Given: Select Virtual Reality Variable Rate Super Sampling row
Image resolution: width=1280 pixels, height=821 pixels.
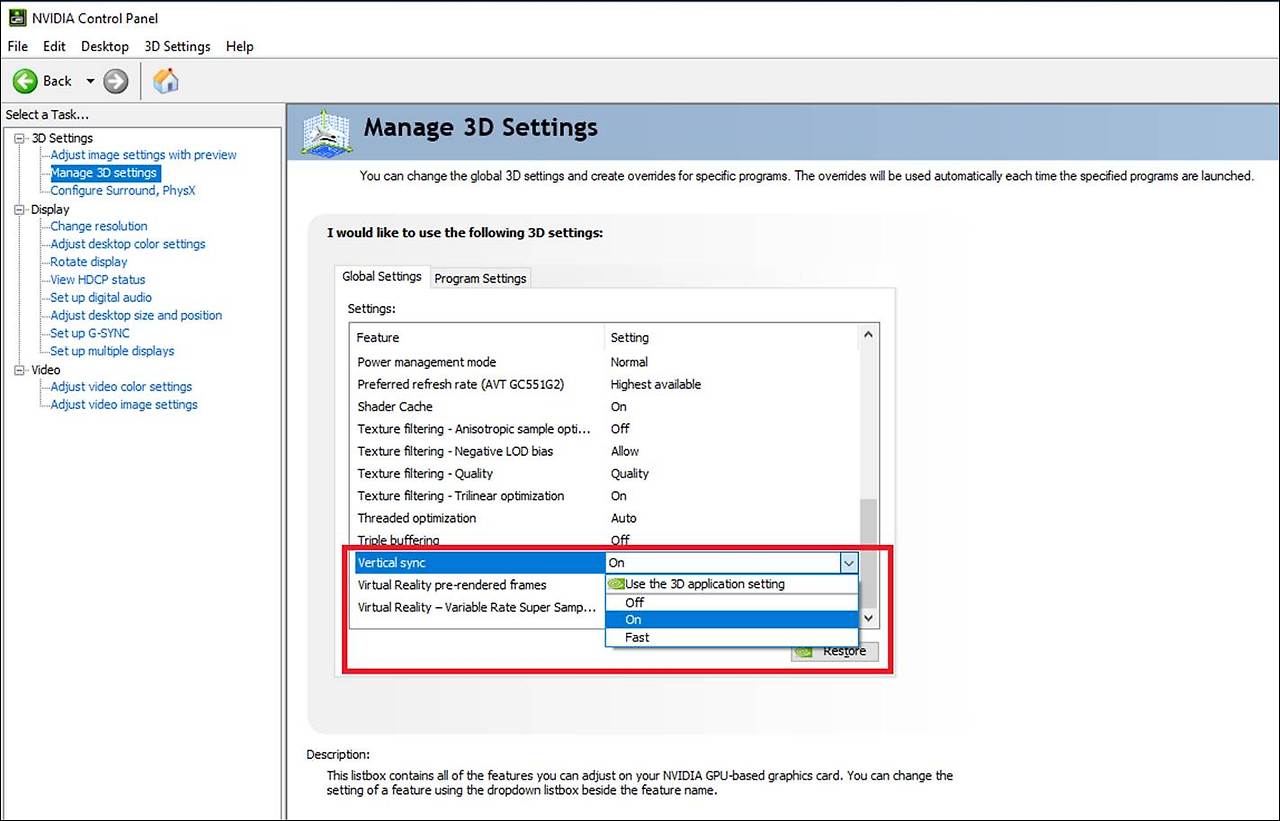Looking at the screenshot, I should (478, 607).
